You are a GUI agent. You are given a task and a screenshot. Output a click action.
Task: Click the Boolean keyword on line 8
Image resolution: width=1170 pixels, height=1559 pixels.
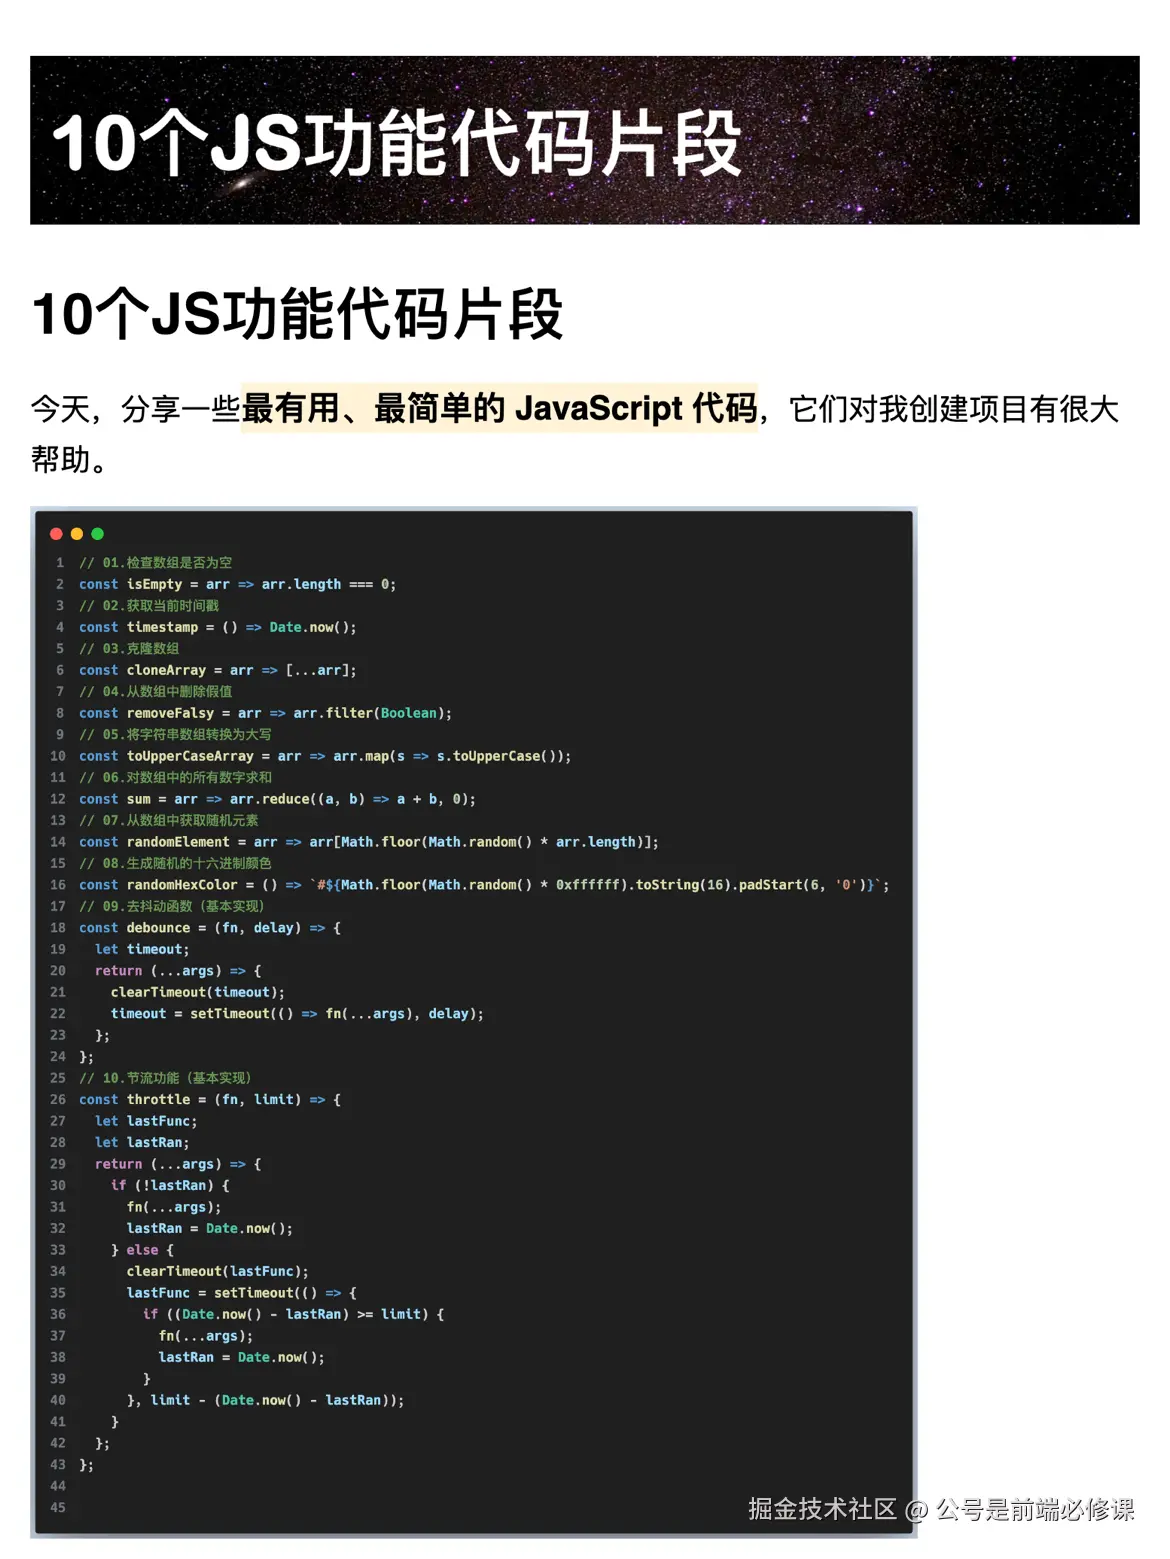point(414,712)
